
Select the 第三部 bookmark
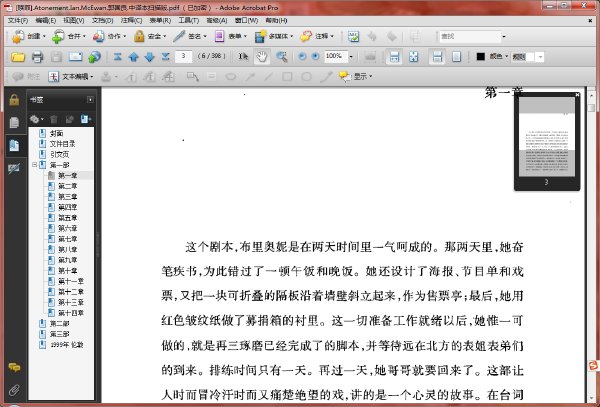(59, 334)
